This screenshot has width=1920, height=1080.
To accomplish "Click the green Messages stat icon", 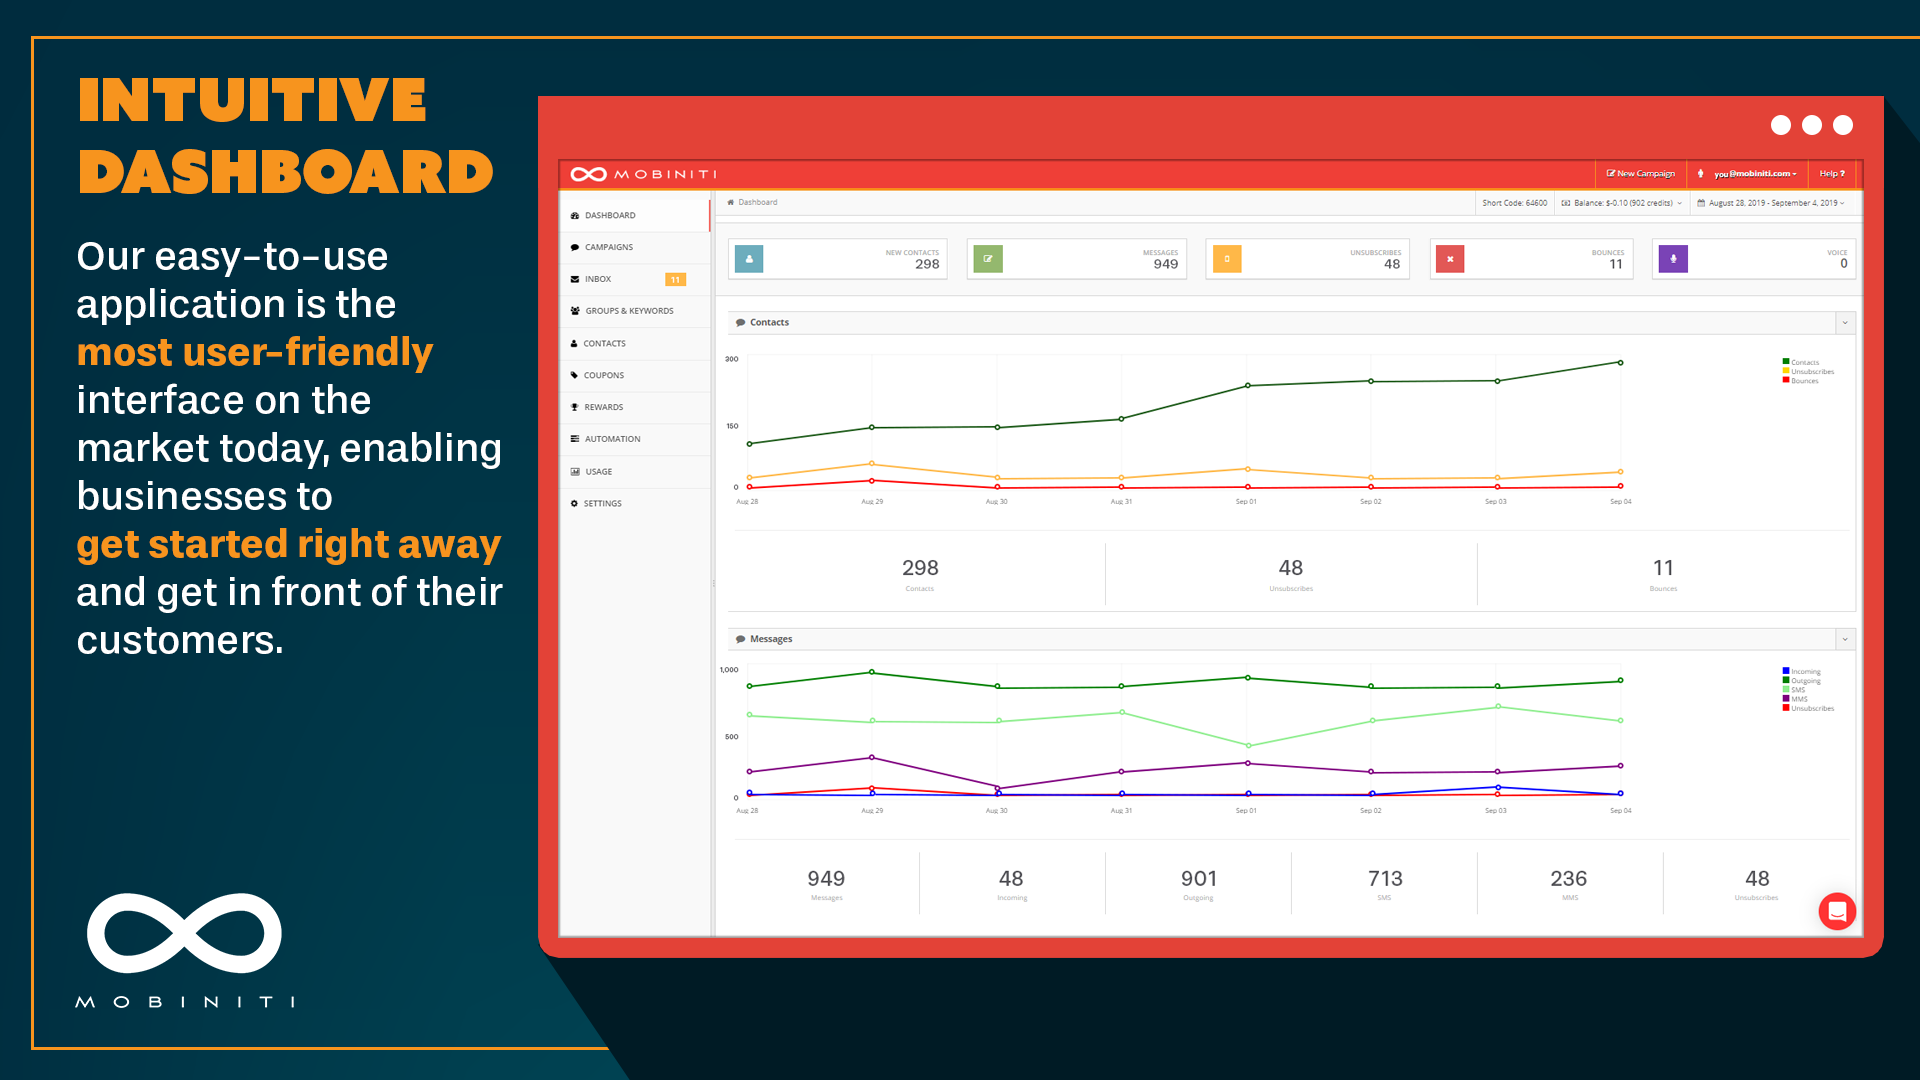I will pyautogui.click(x=987, y=259).
